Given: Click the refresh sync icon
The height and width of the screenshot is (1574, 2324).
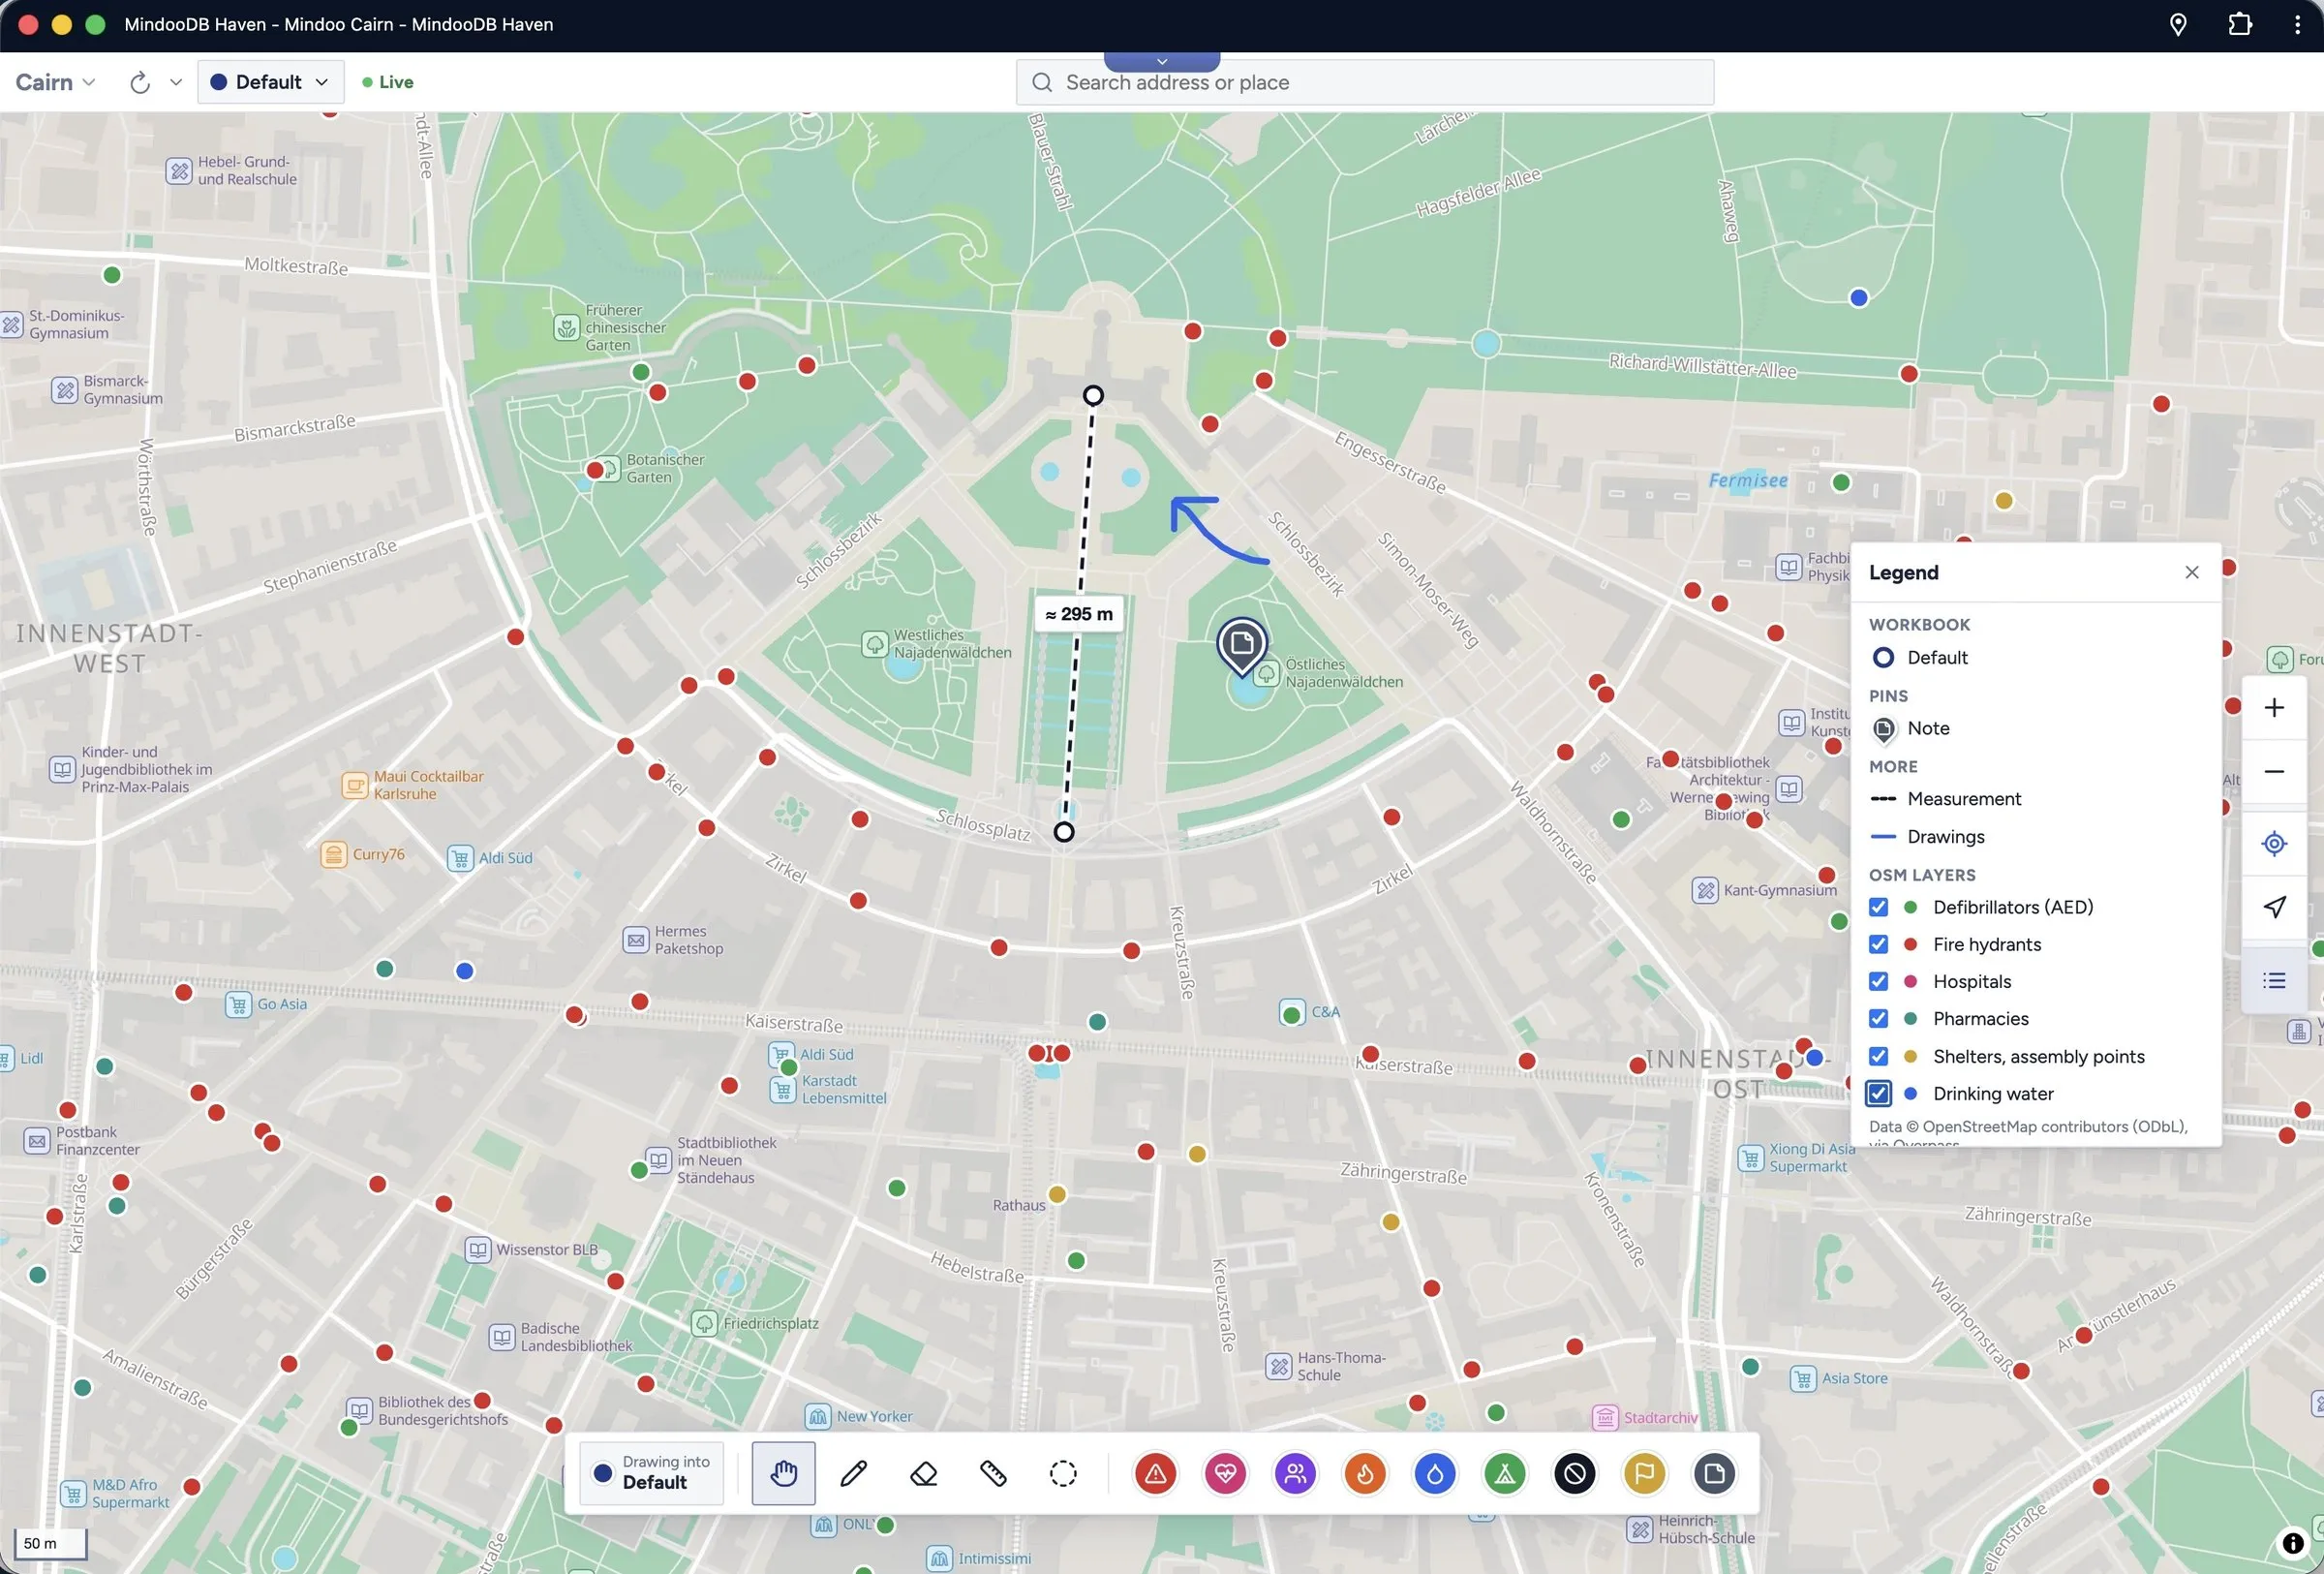Looking at the screenshot, I should pos(140,82).
